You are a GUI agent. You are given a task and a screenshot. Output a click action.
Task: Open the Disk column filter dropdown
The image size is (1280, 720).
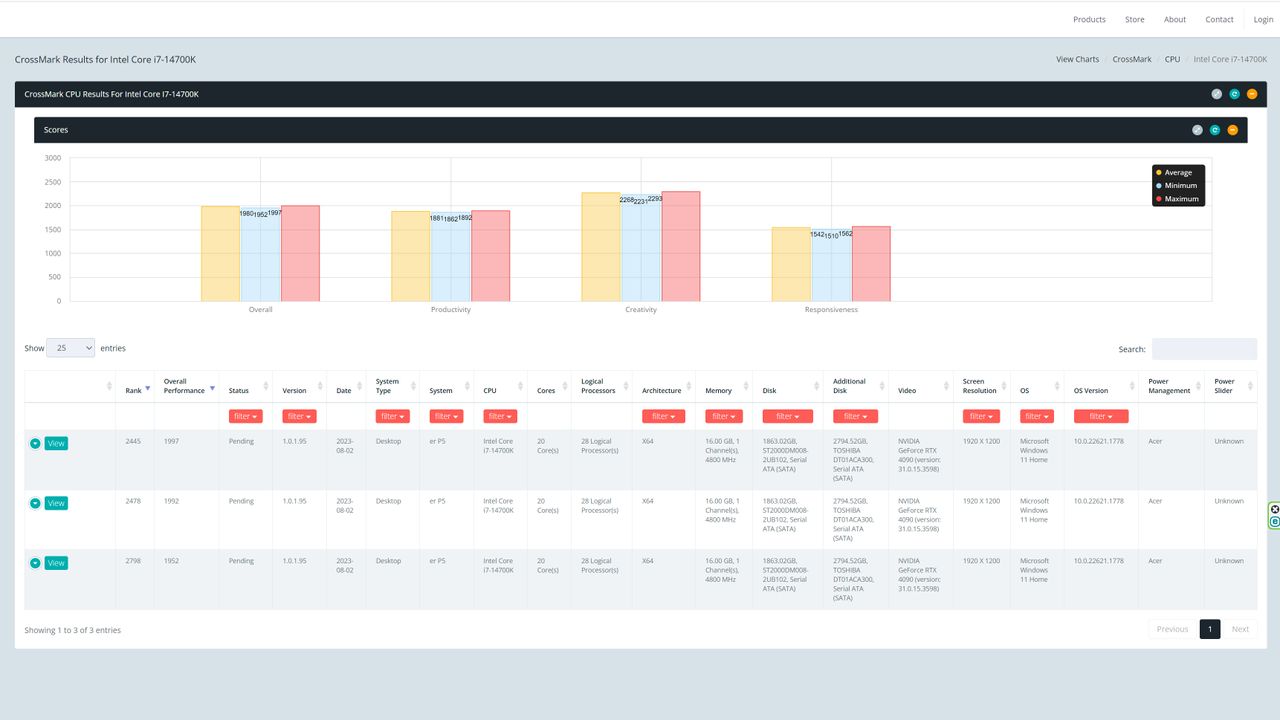pyautogui.click(x=788, y=416)
